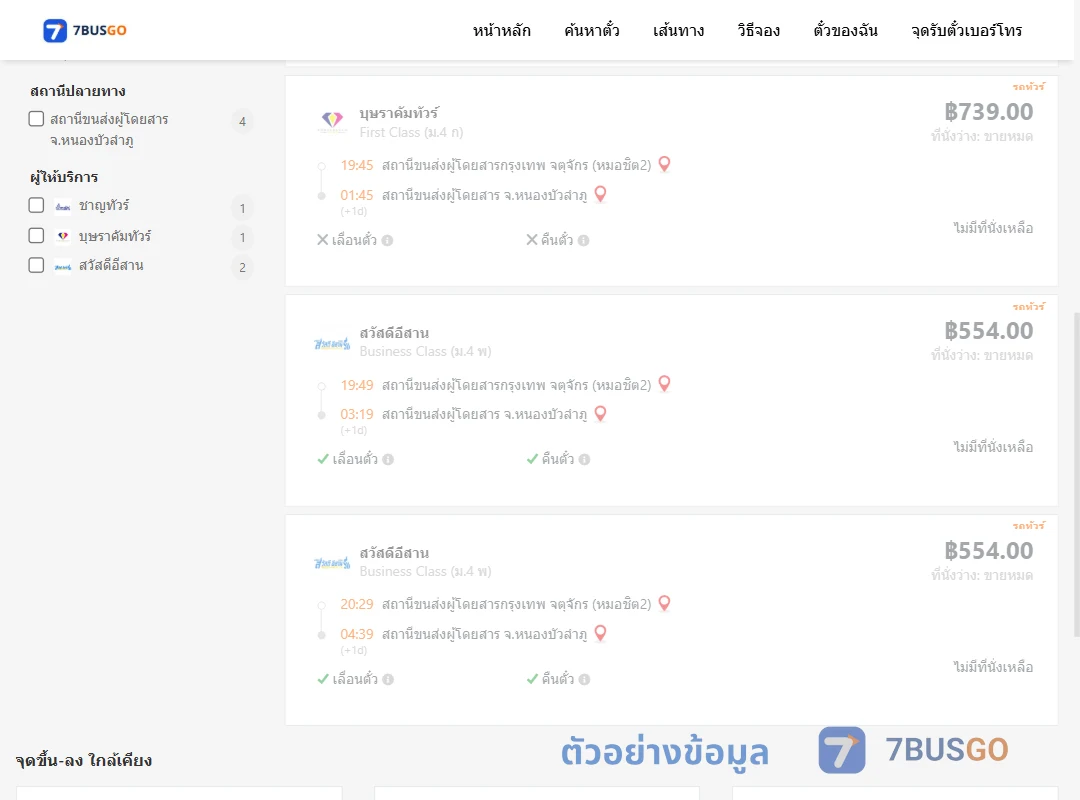The height and width of the screenshot is (800, 1080).
Task: Open info icon next to เลื่อนตั๋ว on บุษราคัมทัวร์ trip
Action: [x=387, y=240]
